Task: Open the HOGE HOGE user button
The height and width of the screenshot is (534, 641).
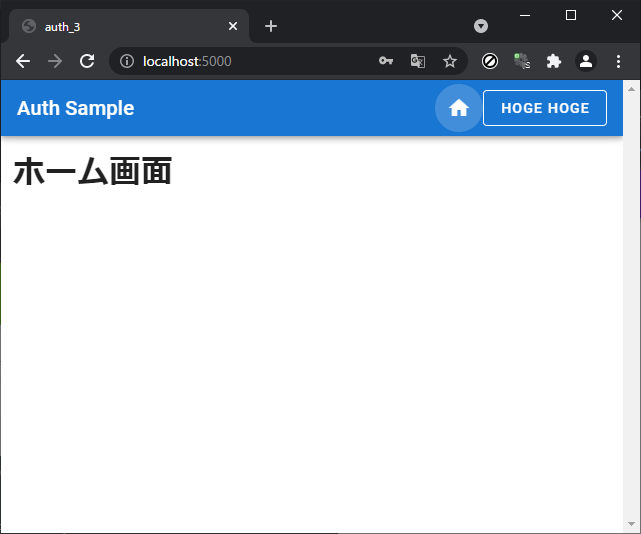Action: (x=545, y=108)
